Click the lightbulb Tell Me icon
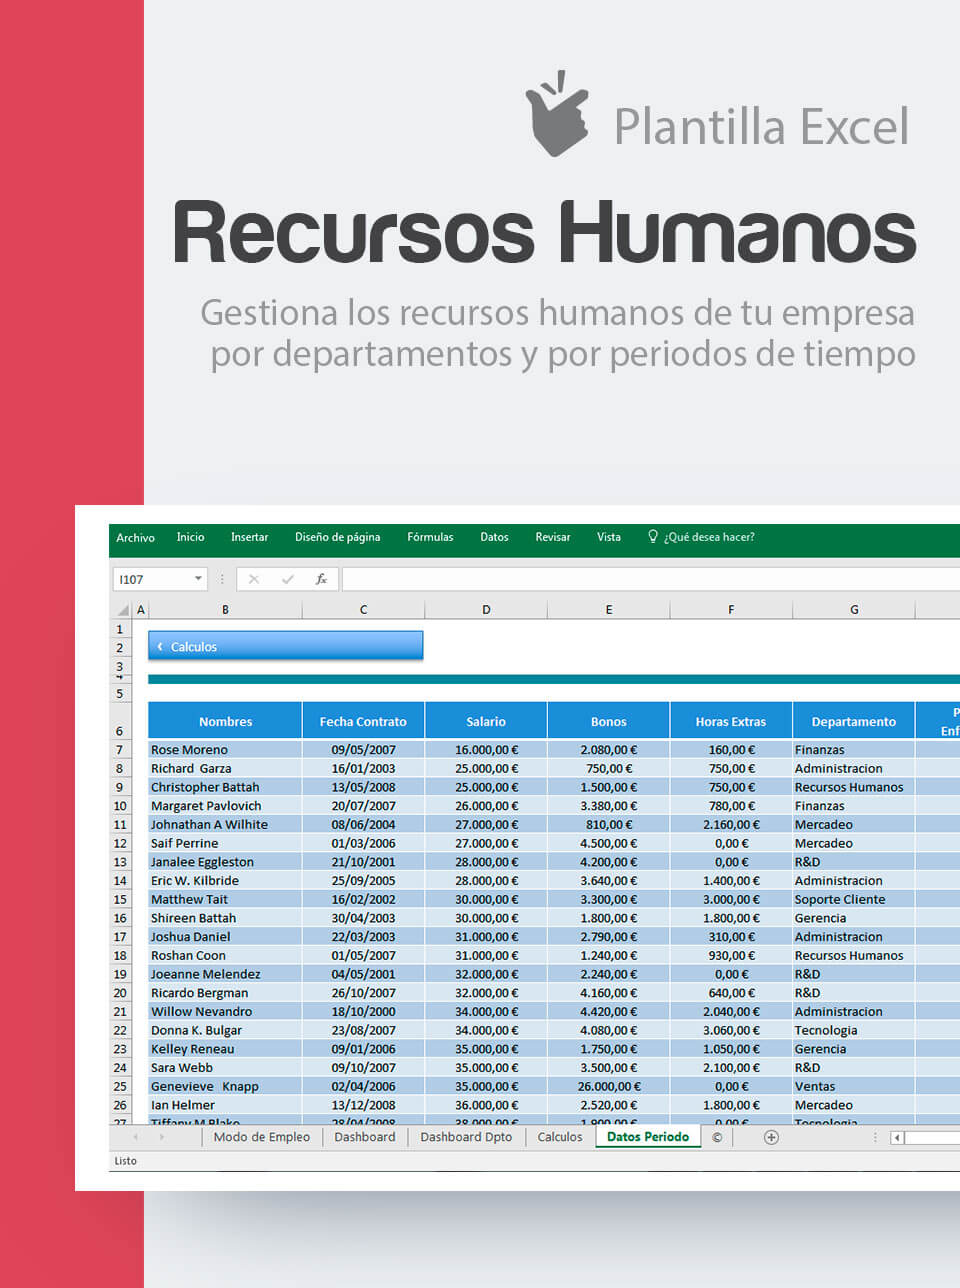960x1288 pixels. click(x=653, y=537)
